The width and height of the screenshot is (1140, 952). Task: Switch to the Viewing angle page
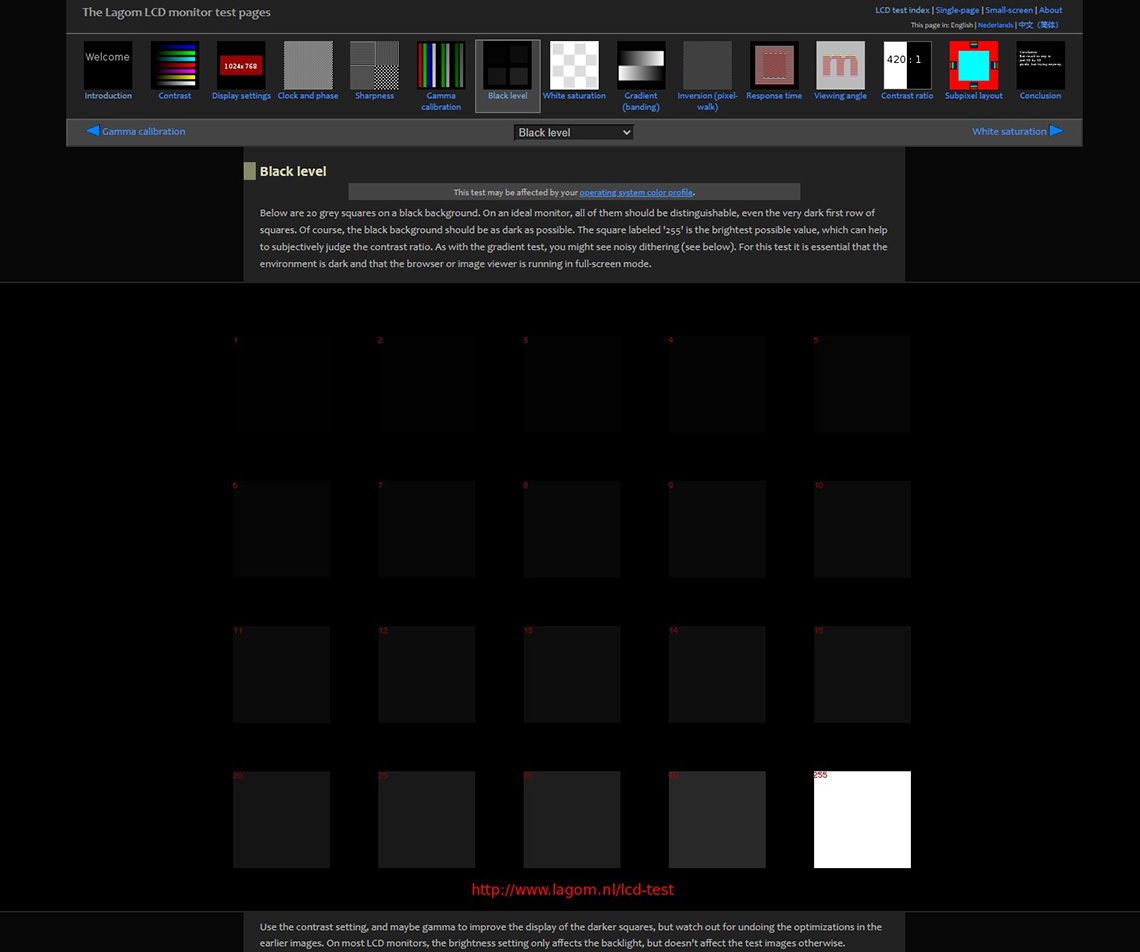pos(840,66)
